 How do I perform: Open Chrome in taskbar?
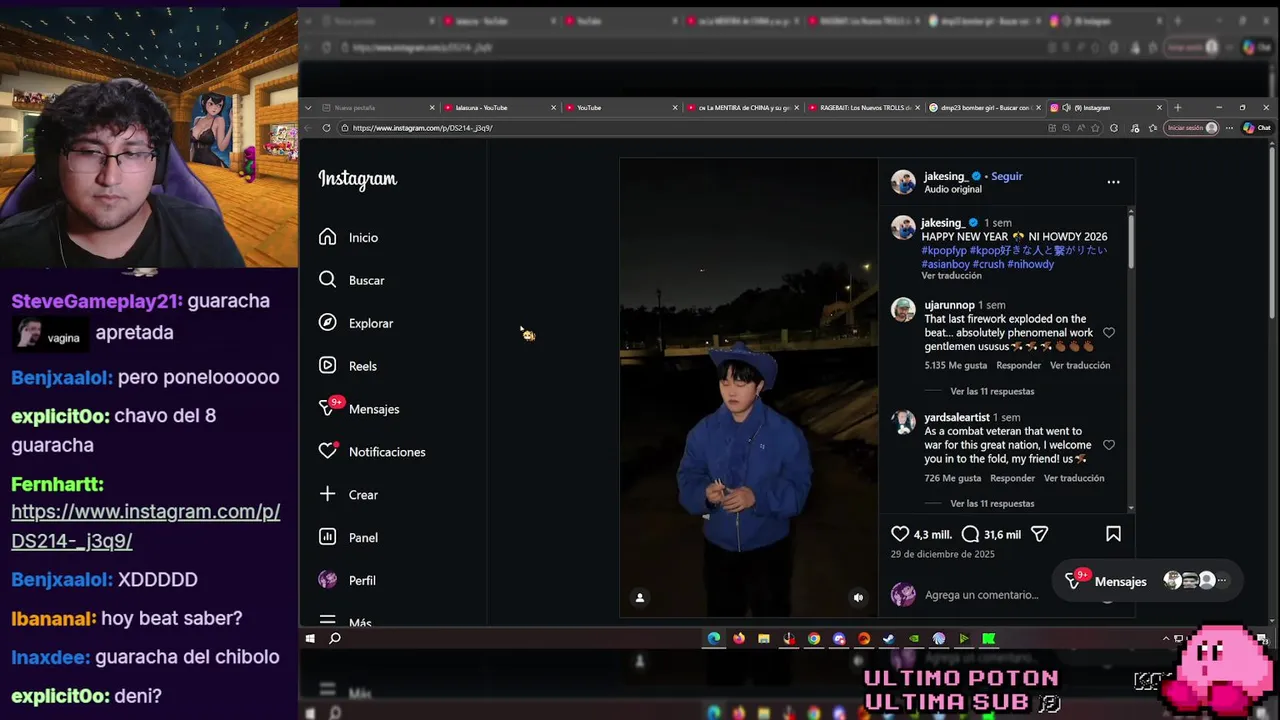(x=814, y=638)
